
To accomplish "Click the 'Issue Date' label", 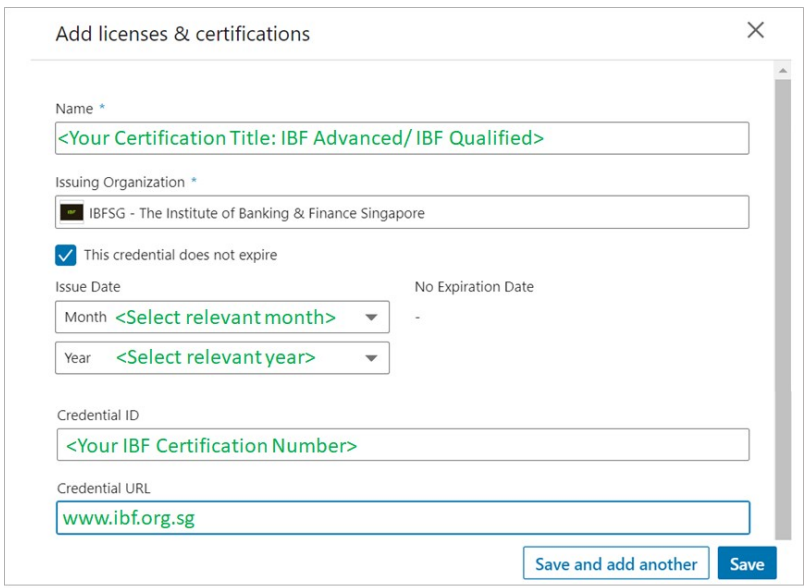I will [x=88, y=287].
